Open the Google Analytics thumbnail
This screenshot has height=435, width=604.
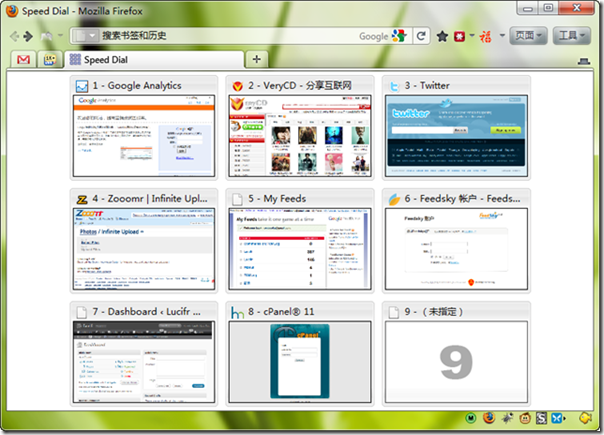coord(144,136)
